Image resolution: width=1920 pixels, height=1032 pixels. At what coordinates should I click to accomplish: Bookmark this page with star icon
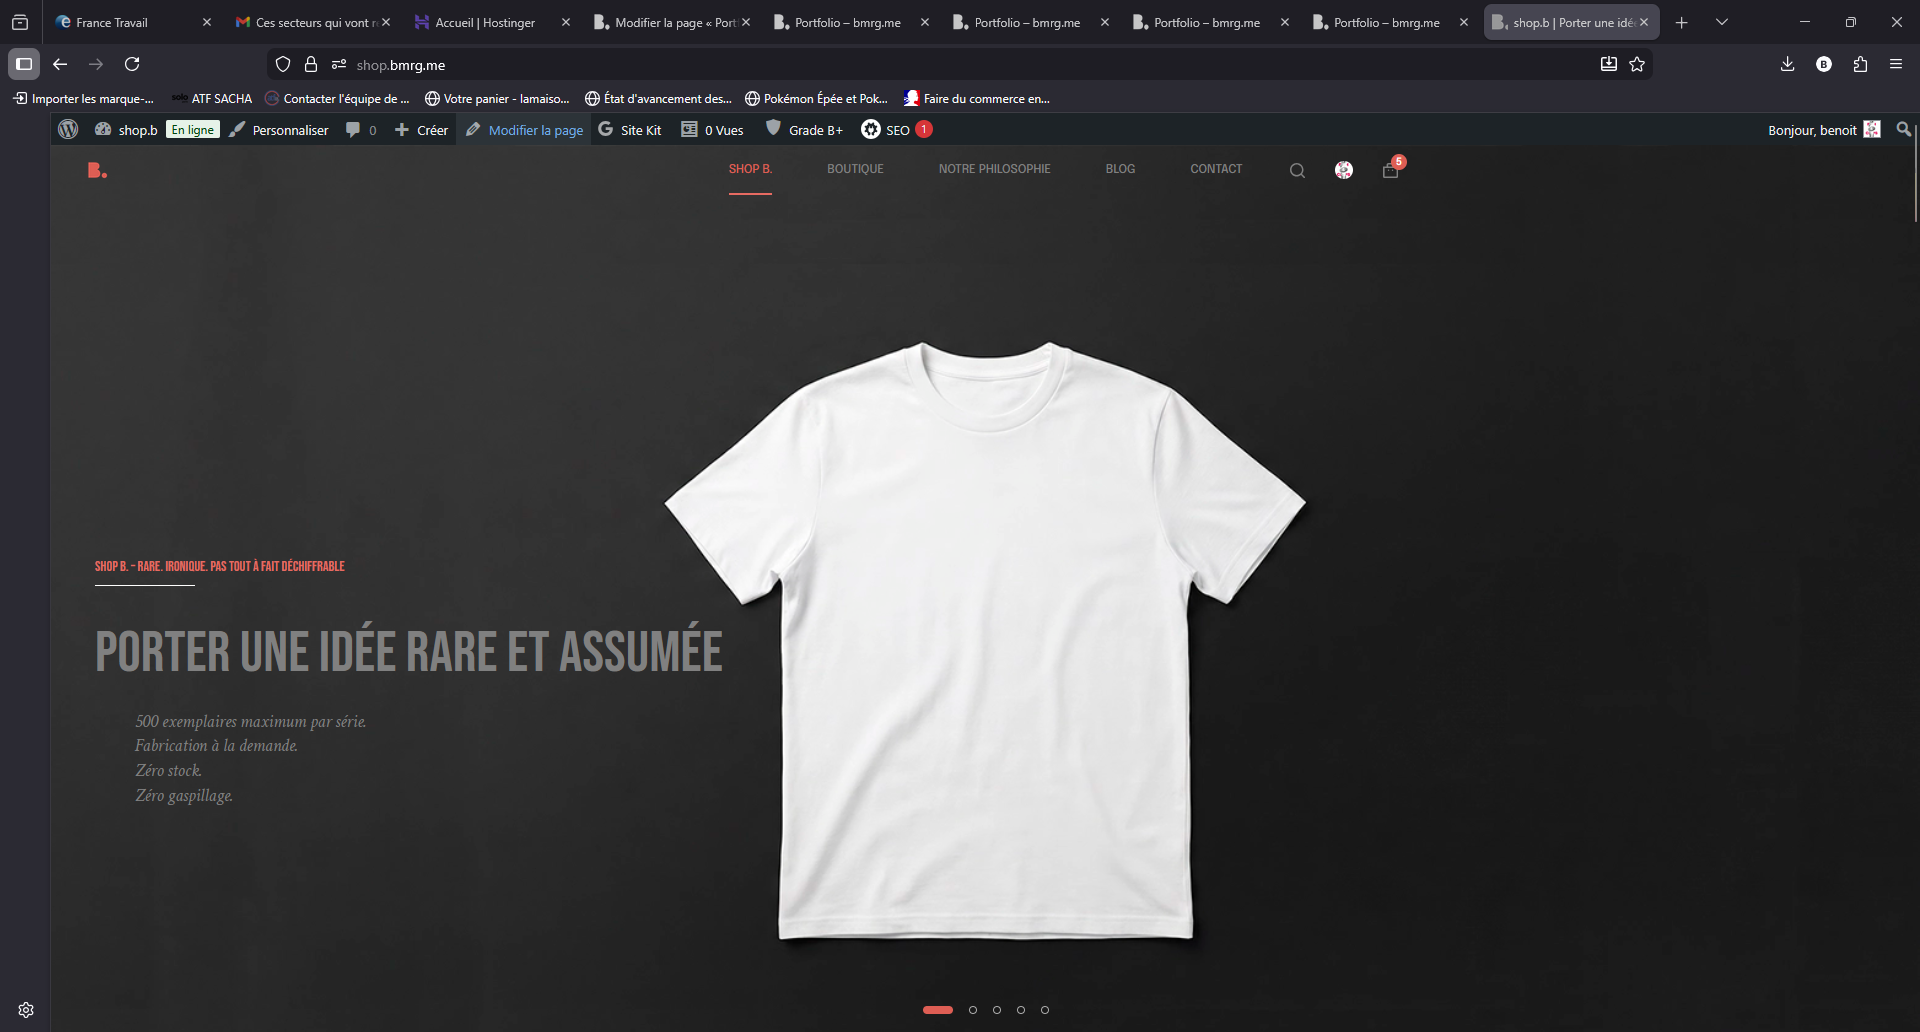(x=1637, y=64)
